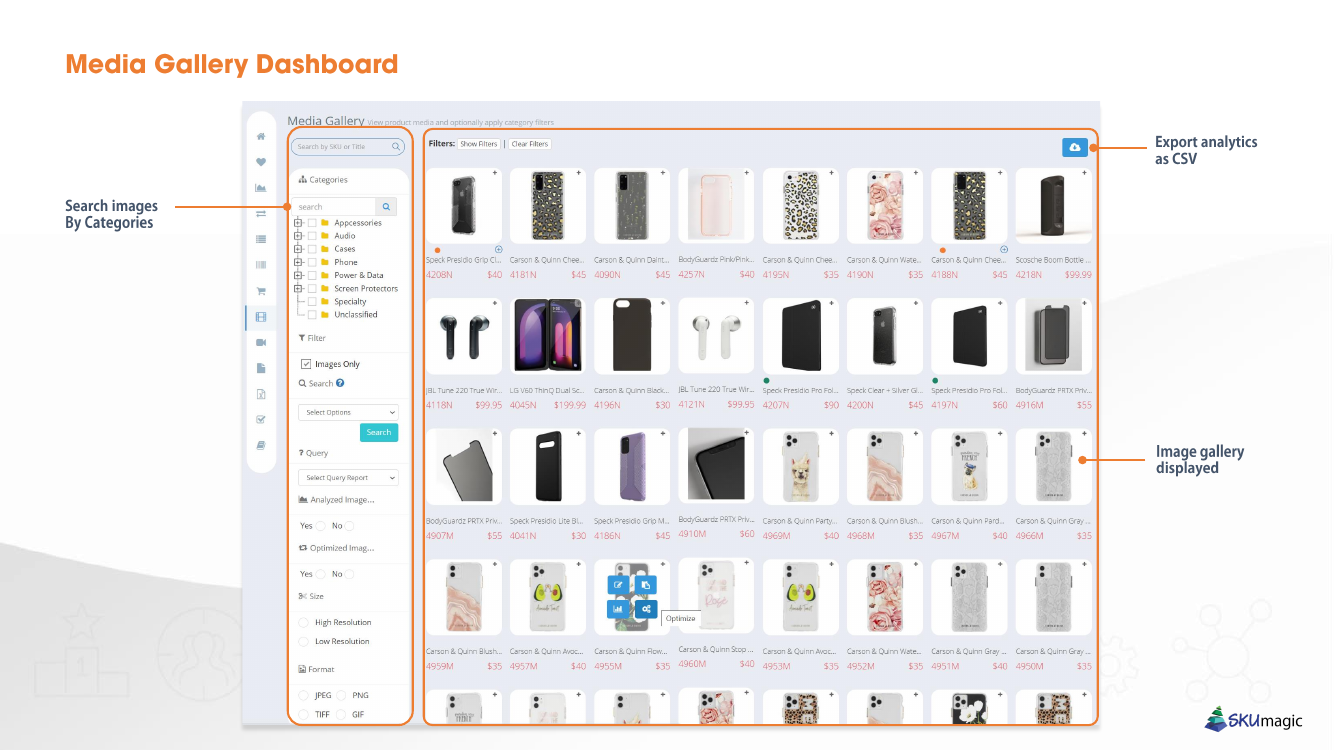Tick the Audio category checkbox

point(312,236)
